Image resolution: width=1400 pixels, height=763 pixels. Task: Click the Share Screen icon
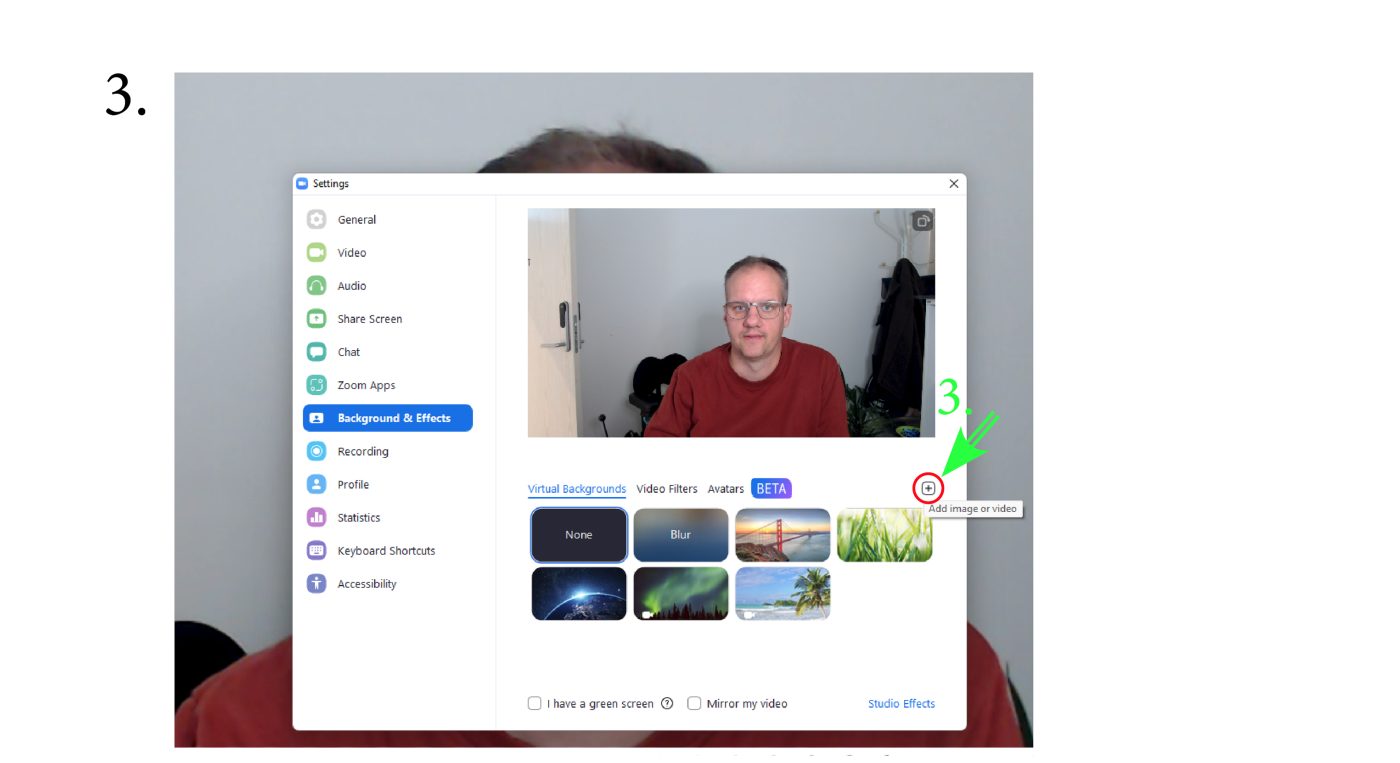(x=316, y=318)
